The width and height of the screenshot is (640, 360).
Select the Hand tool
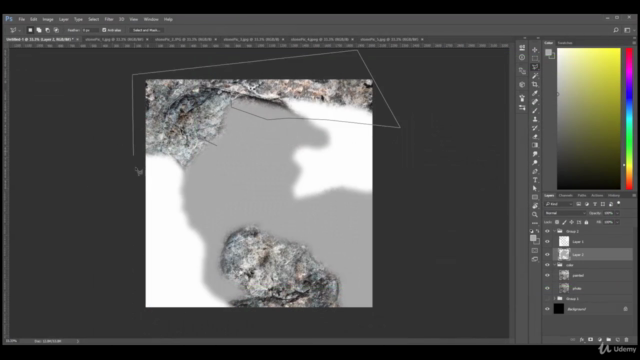535,206
